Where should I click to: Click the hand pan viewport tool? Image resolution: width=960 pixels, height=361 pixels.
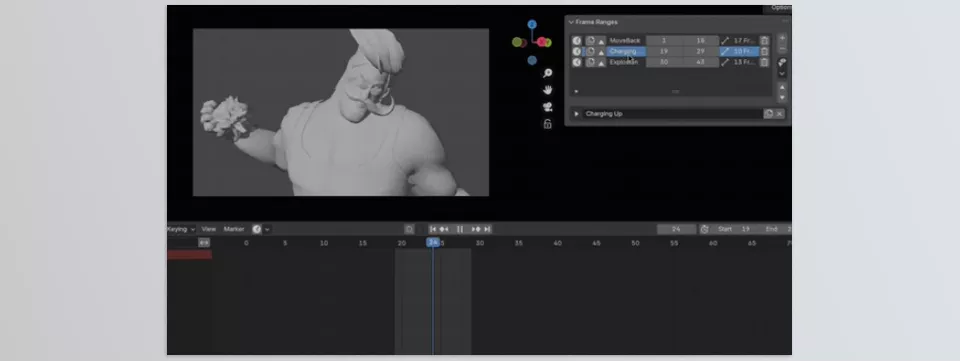click(547, 90)
